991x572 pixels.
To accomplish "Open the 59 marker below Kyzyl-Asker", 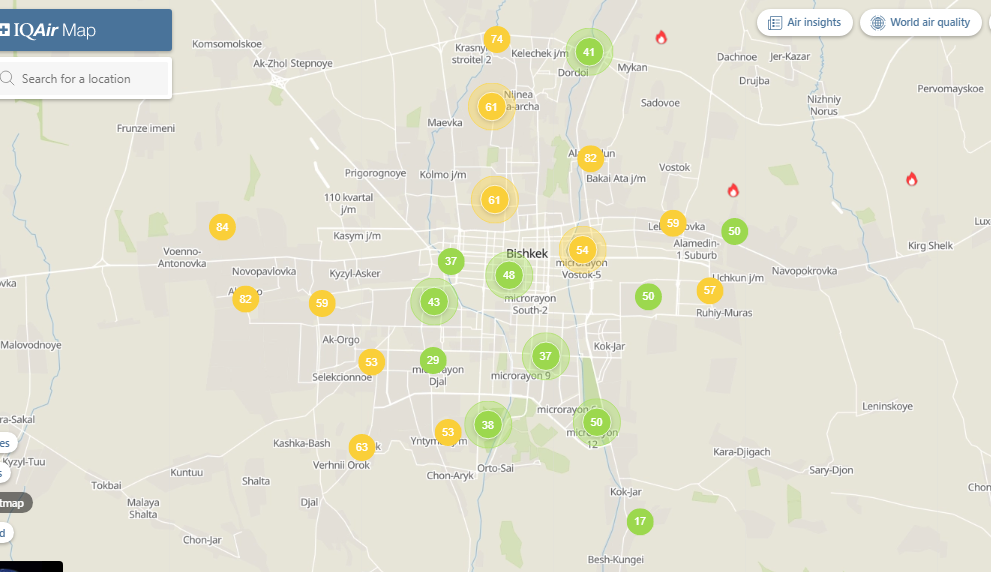I will click(322, 303).
